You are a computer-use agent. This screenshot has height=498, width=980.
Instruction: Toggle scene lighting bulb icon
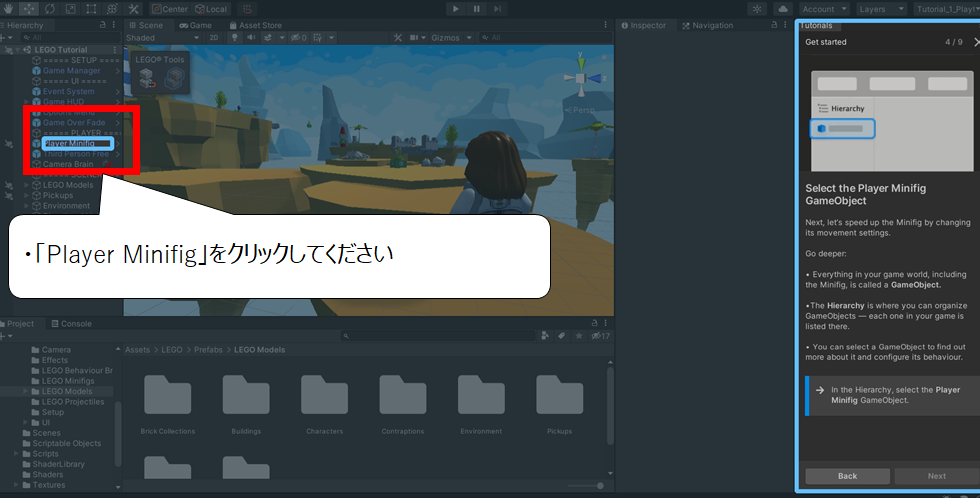coord(234,37)
